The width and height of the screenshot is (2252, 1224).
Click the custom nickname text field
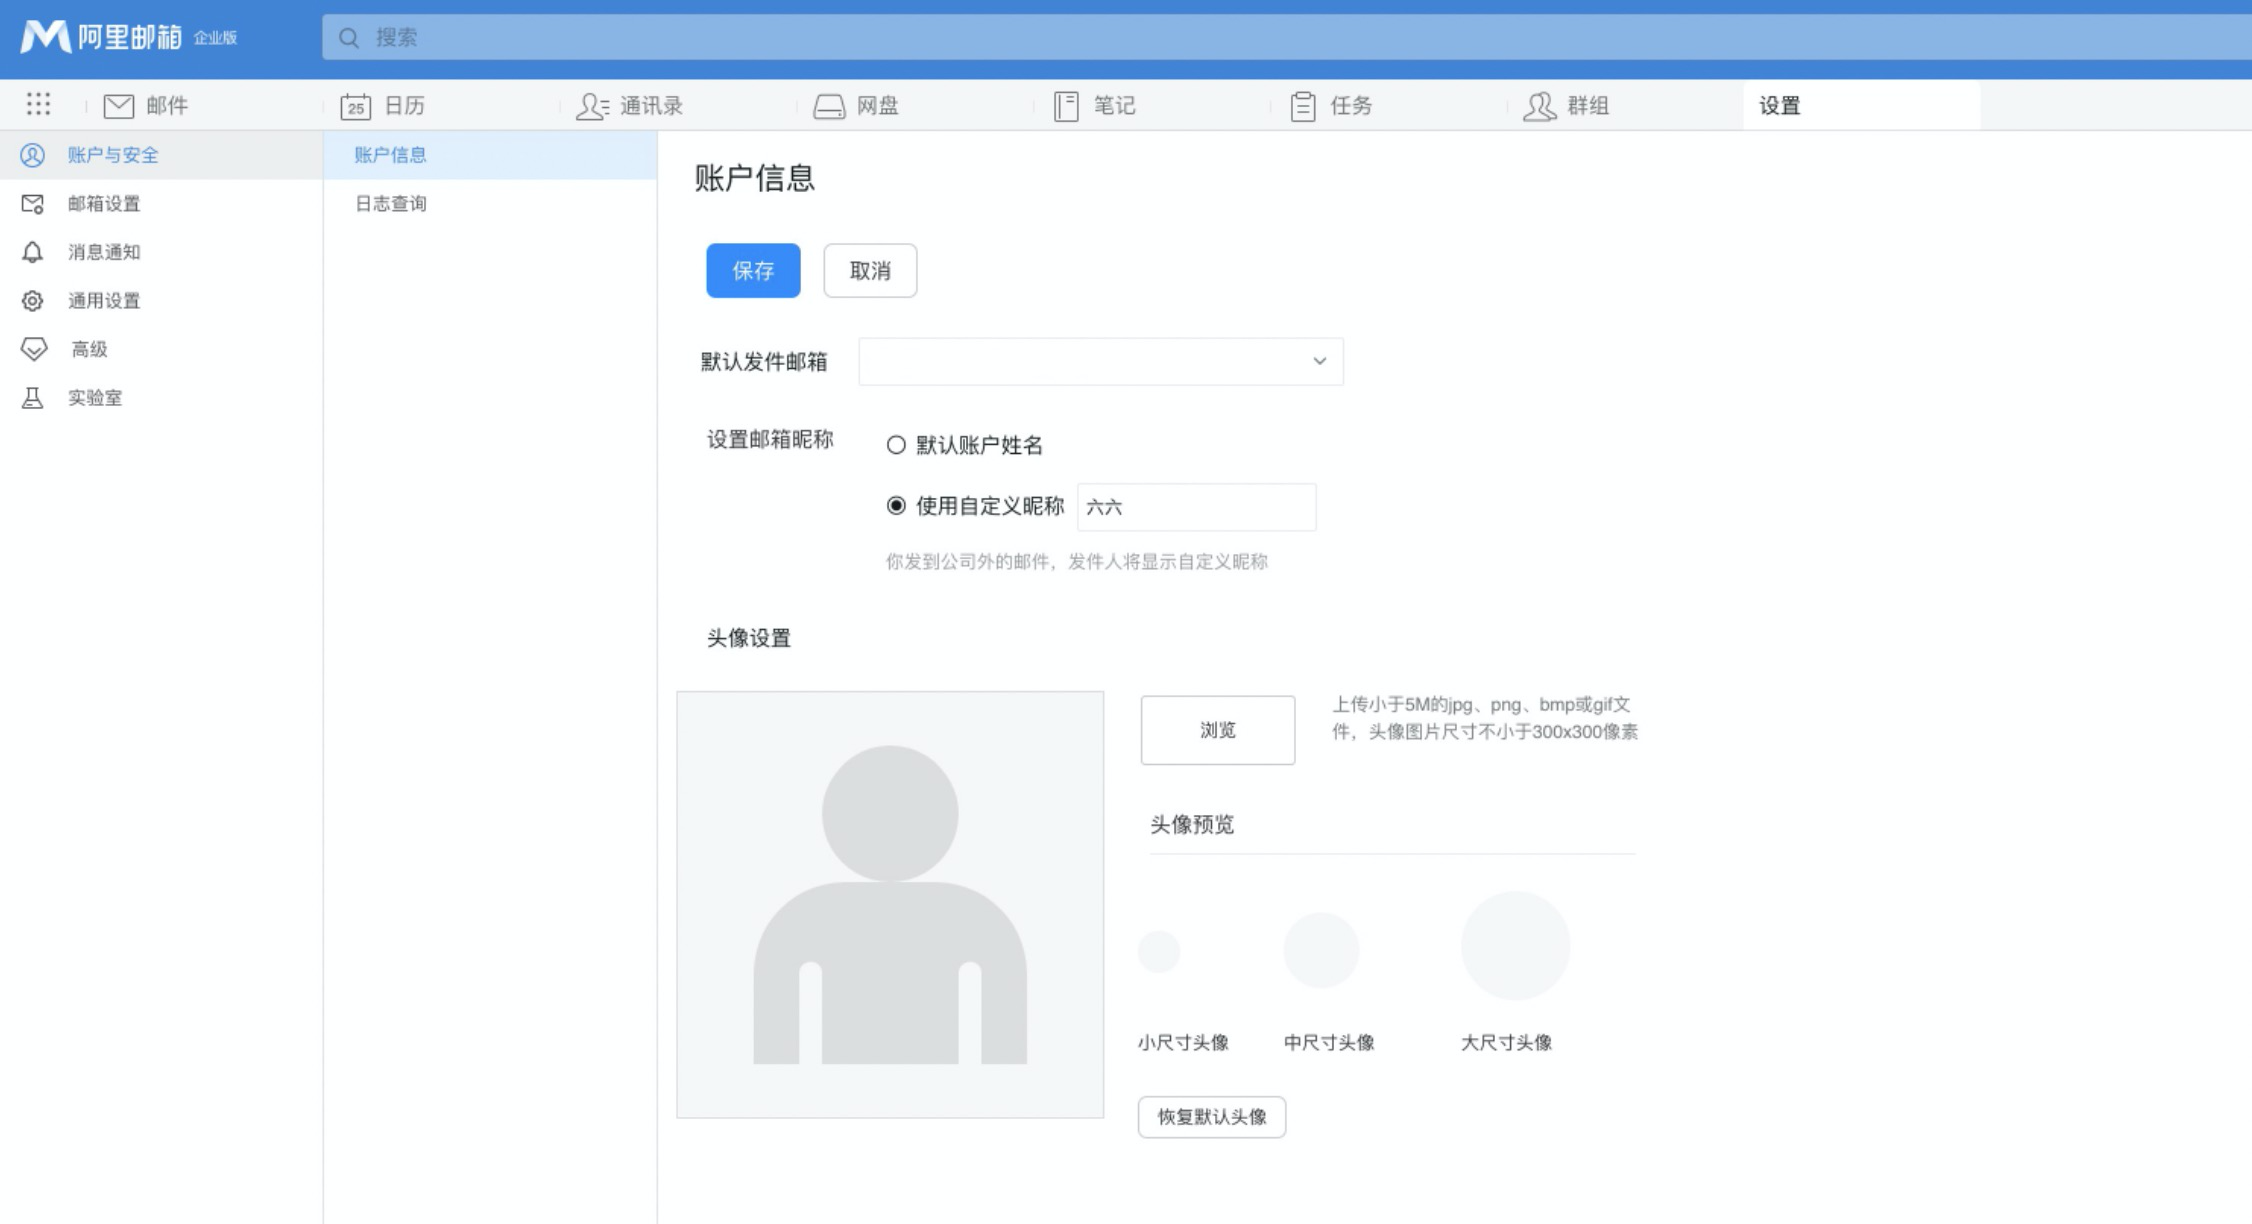coord(1196,507)
